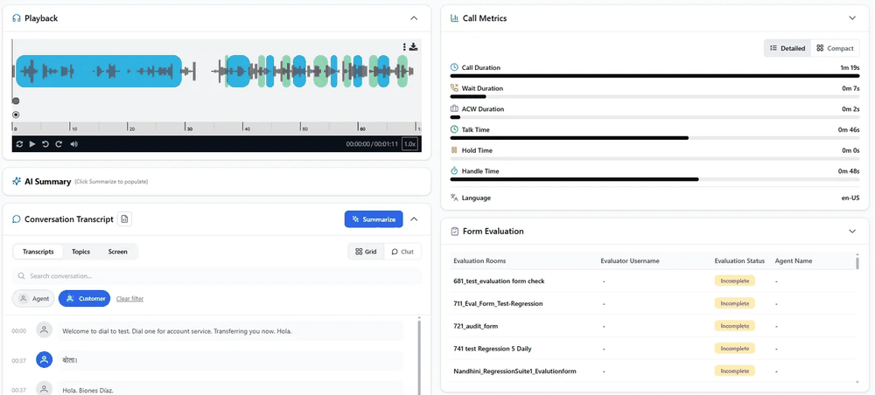Screen dimensions: 875x395
Task: Click the sparkle icon next to AI Summary
Action: pyautogui.click(x=16, y=181)
